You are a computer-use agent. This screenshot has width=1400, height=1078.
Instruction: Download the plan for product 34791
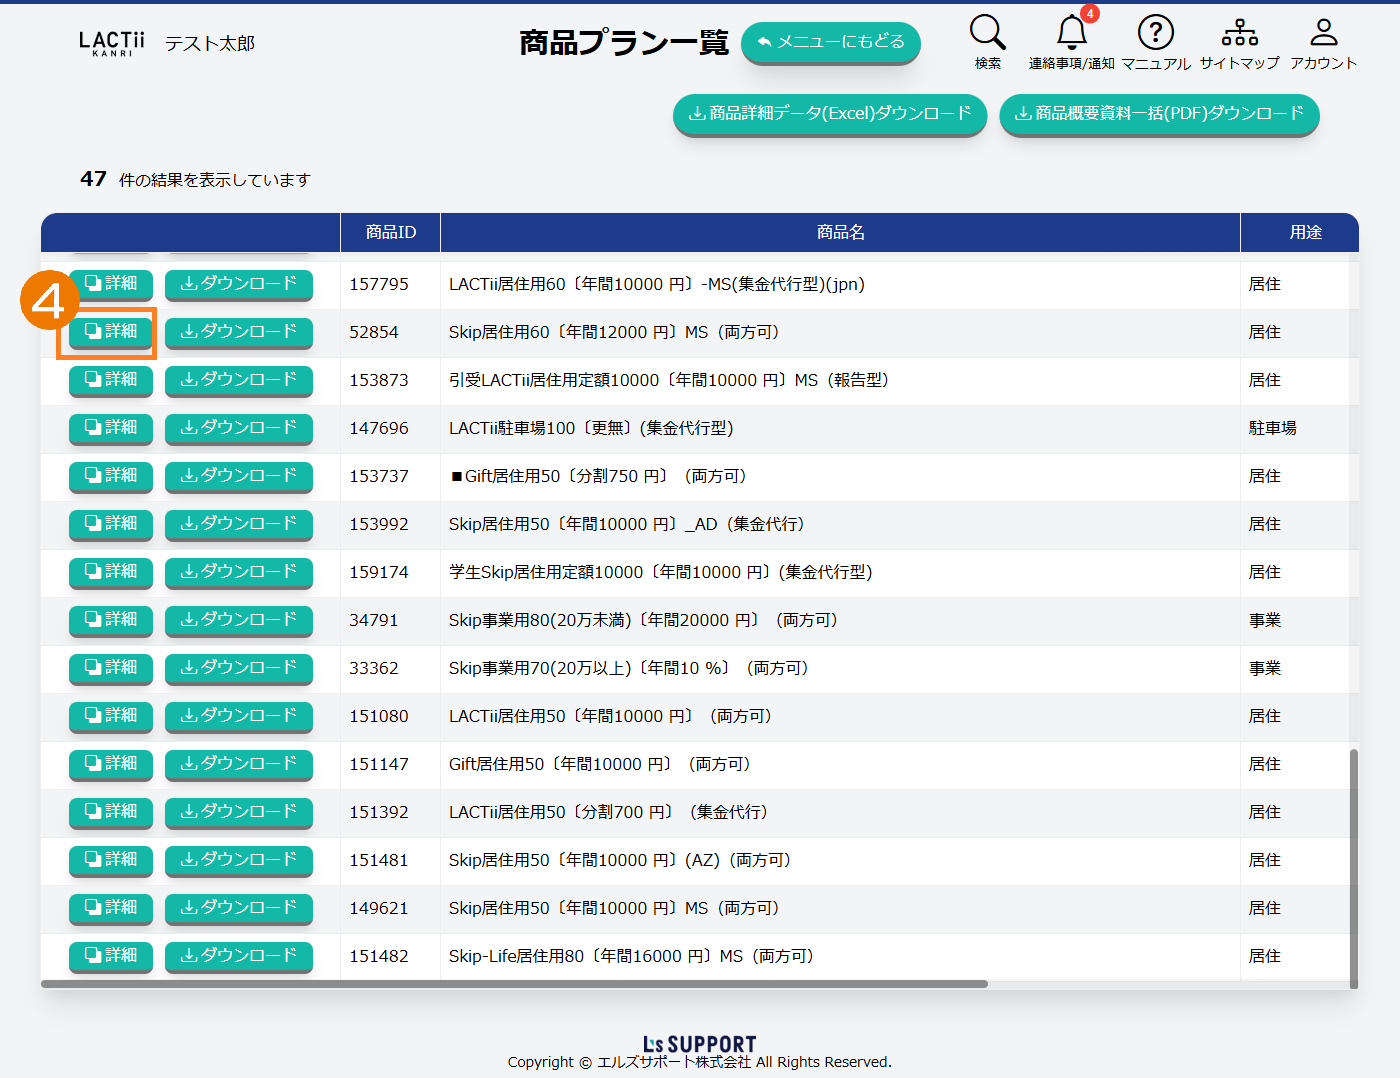pyautogui.click(x=239, y=620)
